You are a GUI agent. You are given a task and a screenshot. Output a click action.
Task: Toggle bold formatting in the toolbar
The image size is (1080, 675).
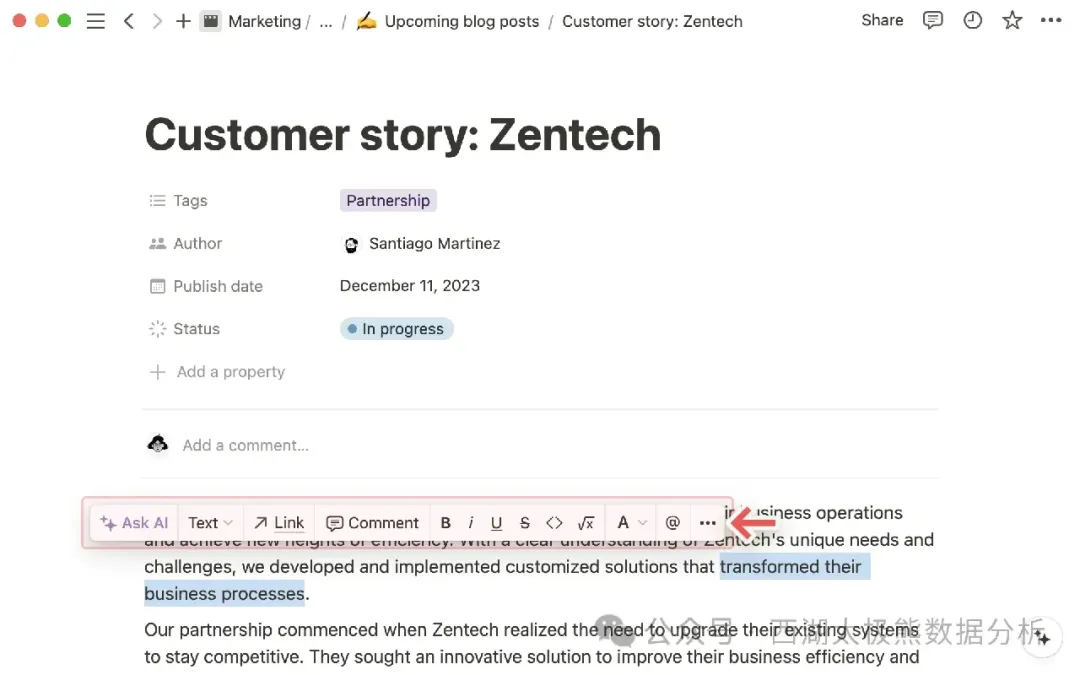click(x=446, y=523)
